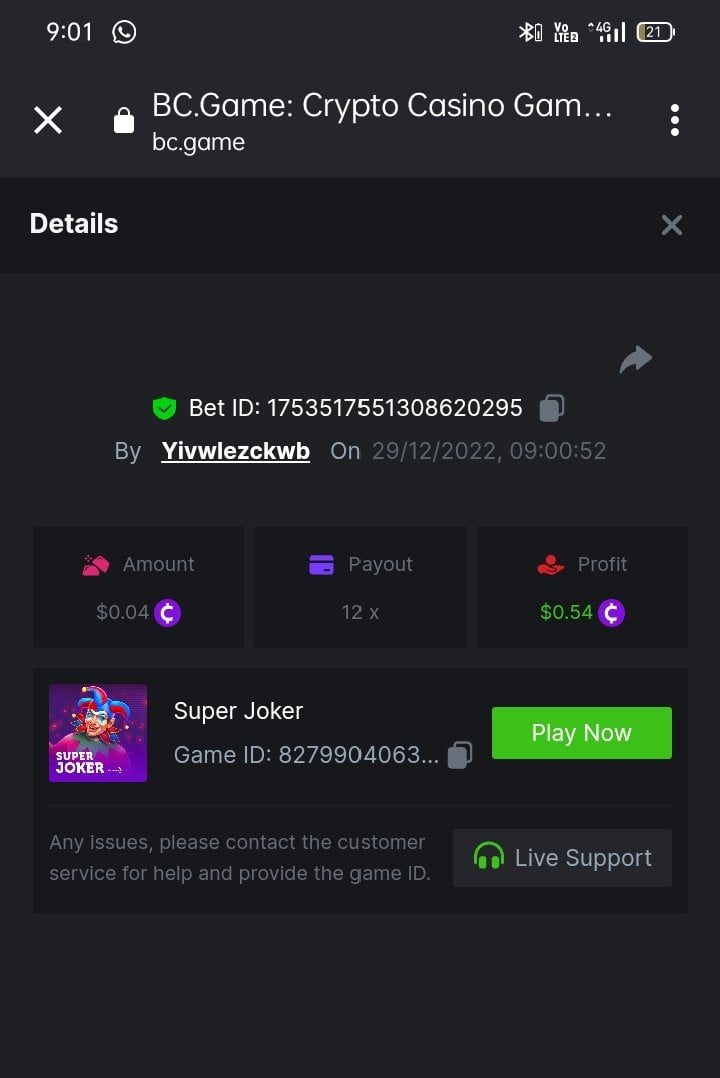Open the Super Joker game thumbnail
720x1078 pixels.
pyautogui.click(x=98, y=733)
